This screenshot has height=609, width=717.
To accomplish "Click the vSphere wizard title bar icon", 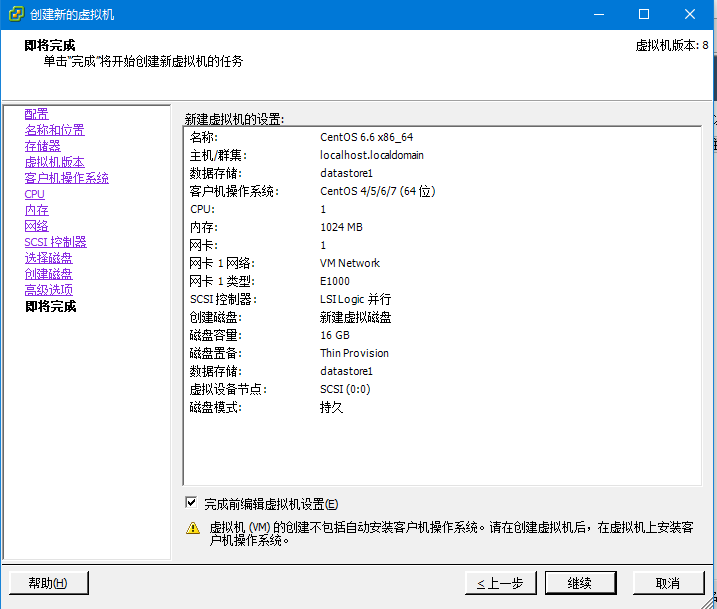I will (16, 14).
